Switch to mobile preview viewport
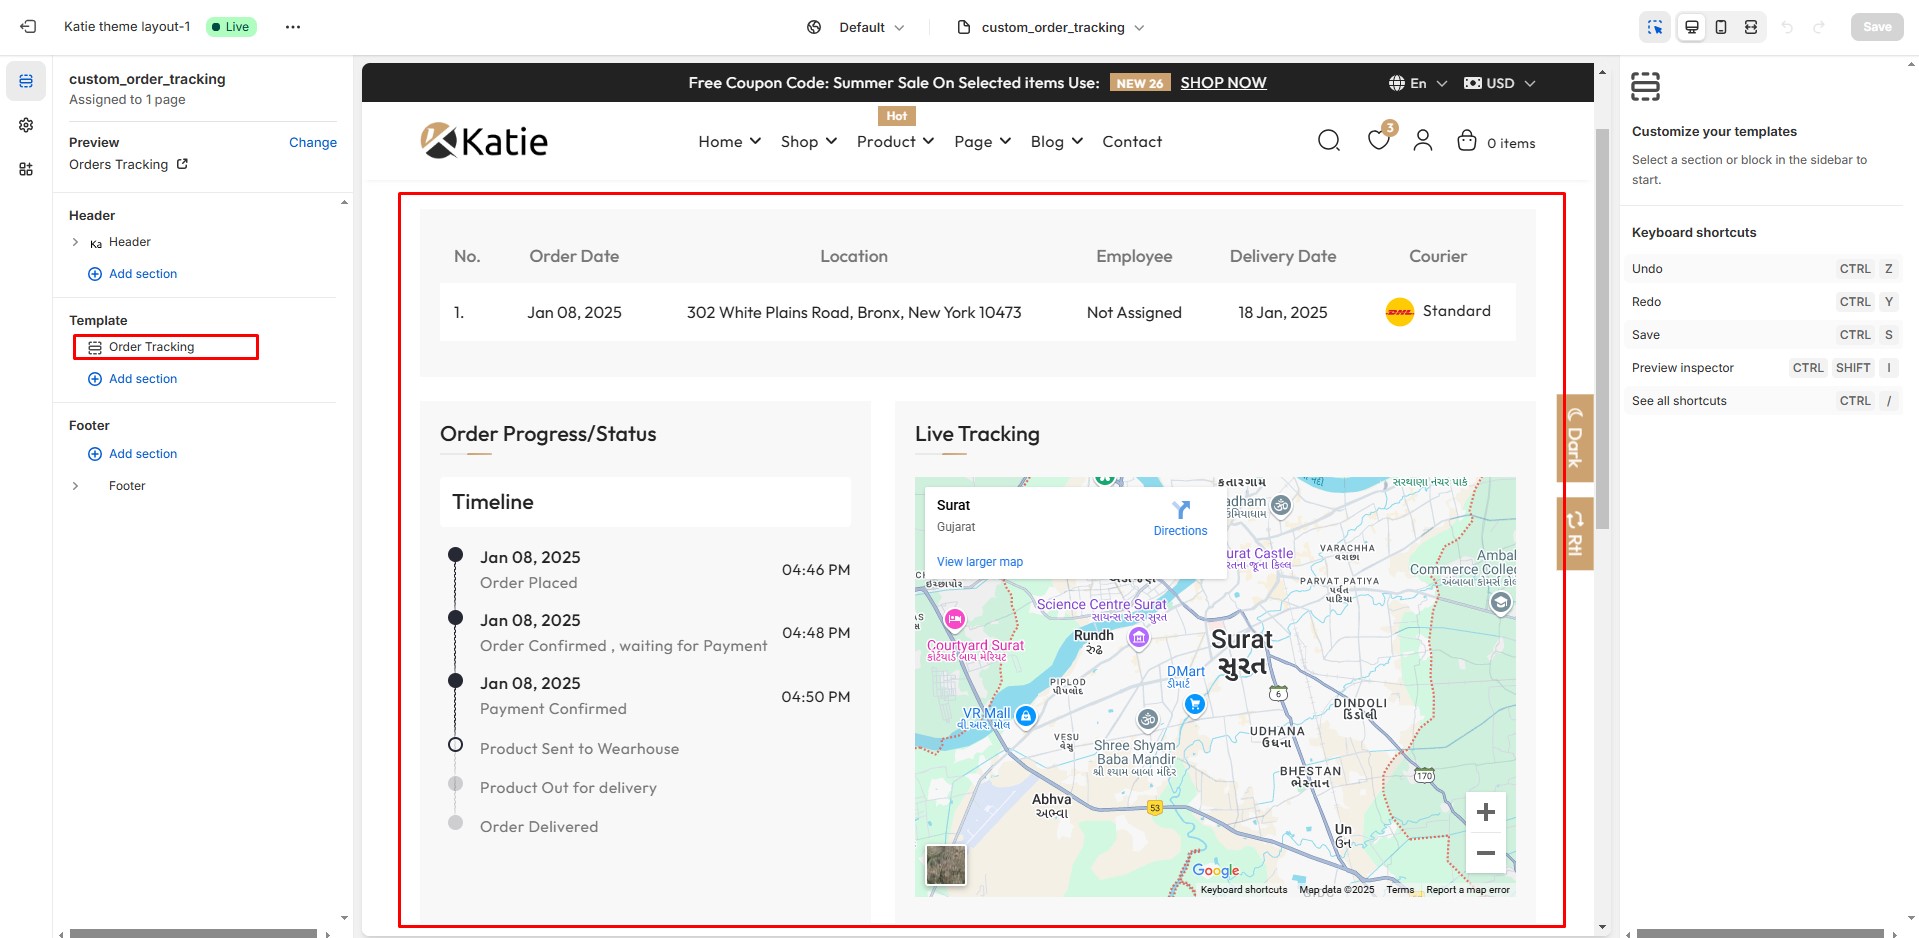 (x=1721, y=27)
